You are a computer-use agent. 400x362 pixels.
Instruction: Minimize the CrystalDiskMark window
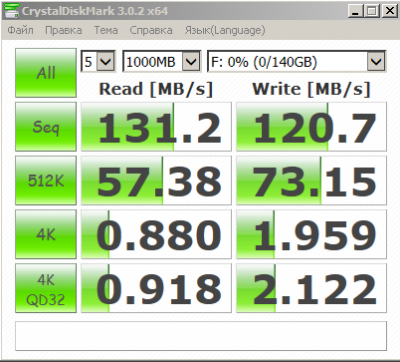[355, 11]
